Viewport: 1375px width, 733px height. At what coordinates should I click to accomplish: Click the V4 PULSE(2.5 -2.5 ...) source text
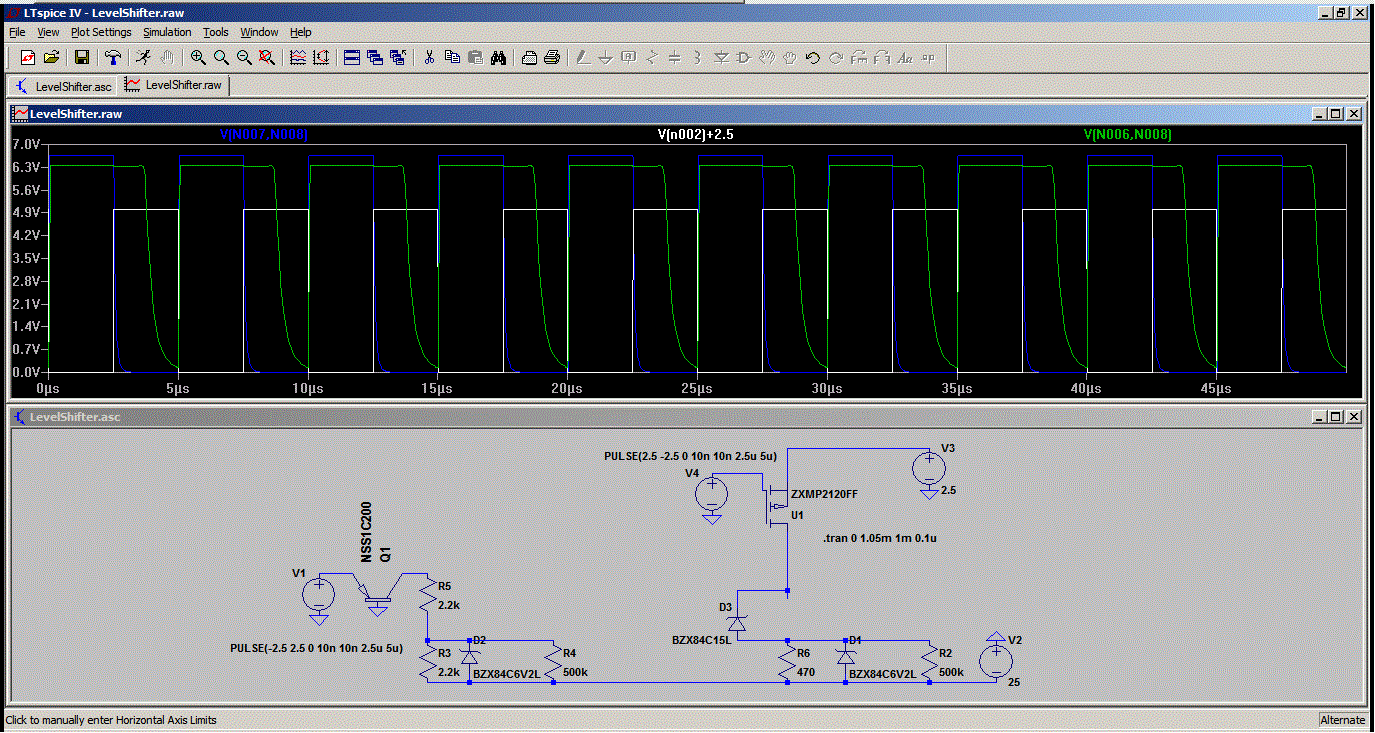click(x=690, y=456)
